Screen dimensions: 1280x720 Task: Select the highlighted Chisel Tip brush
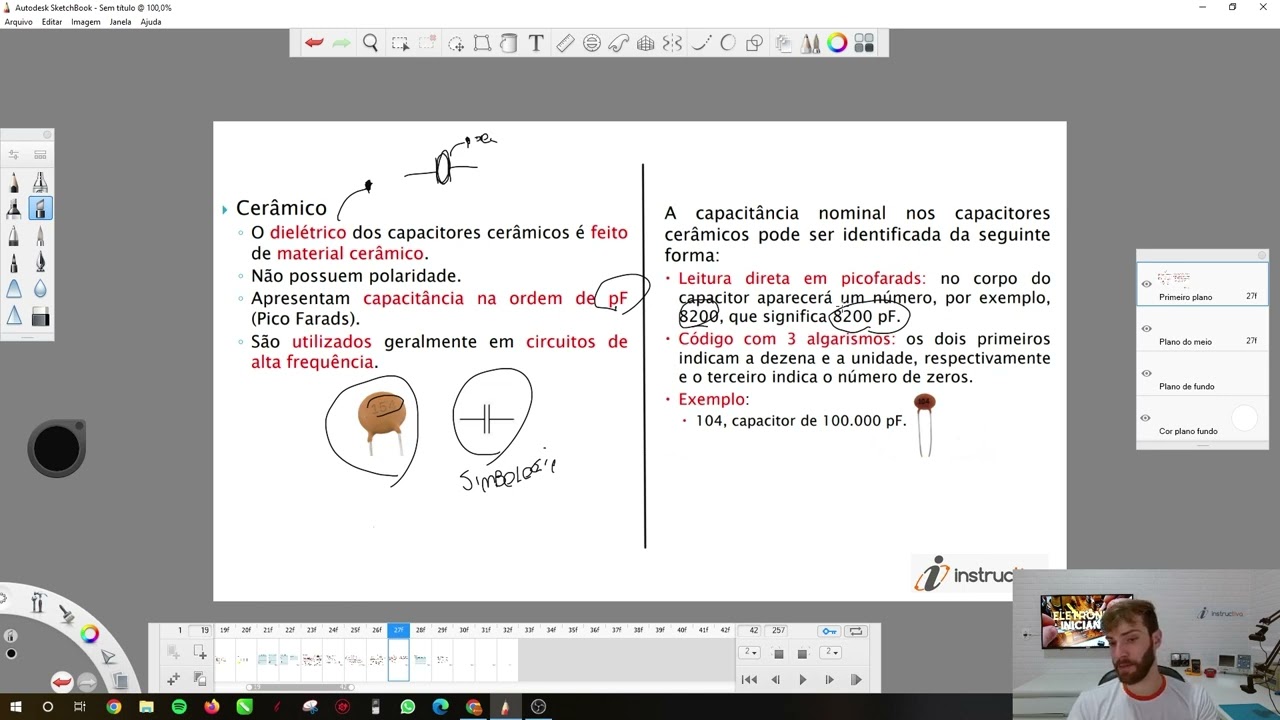pos(40,209)
